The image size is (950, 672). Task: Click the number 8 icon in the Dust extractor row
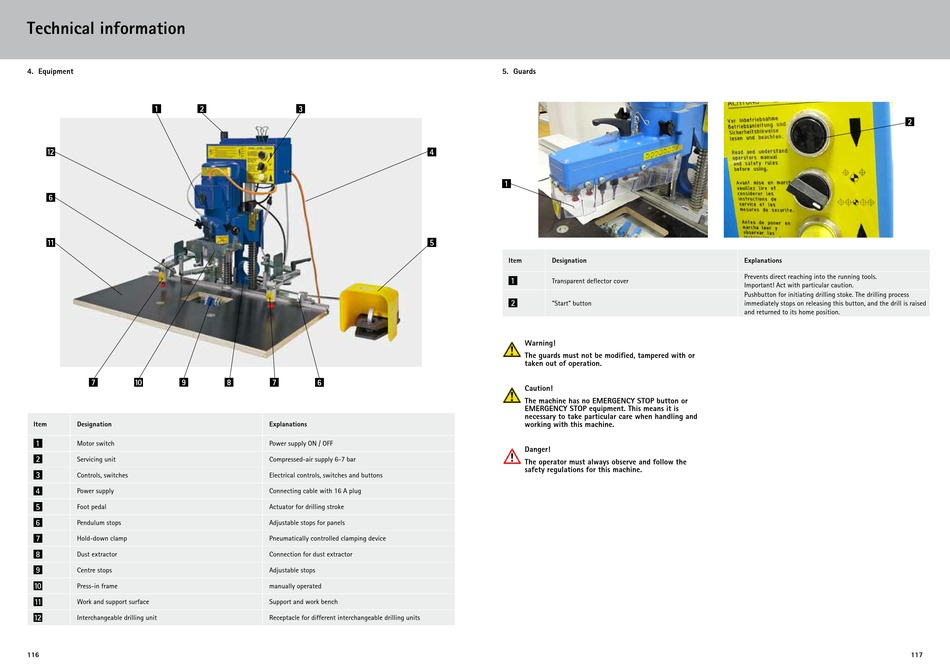tap(38, 554)
